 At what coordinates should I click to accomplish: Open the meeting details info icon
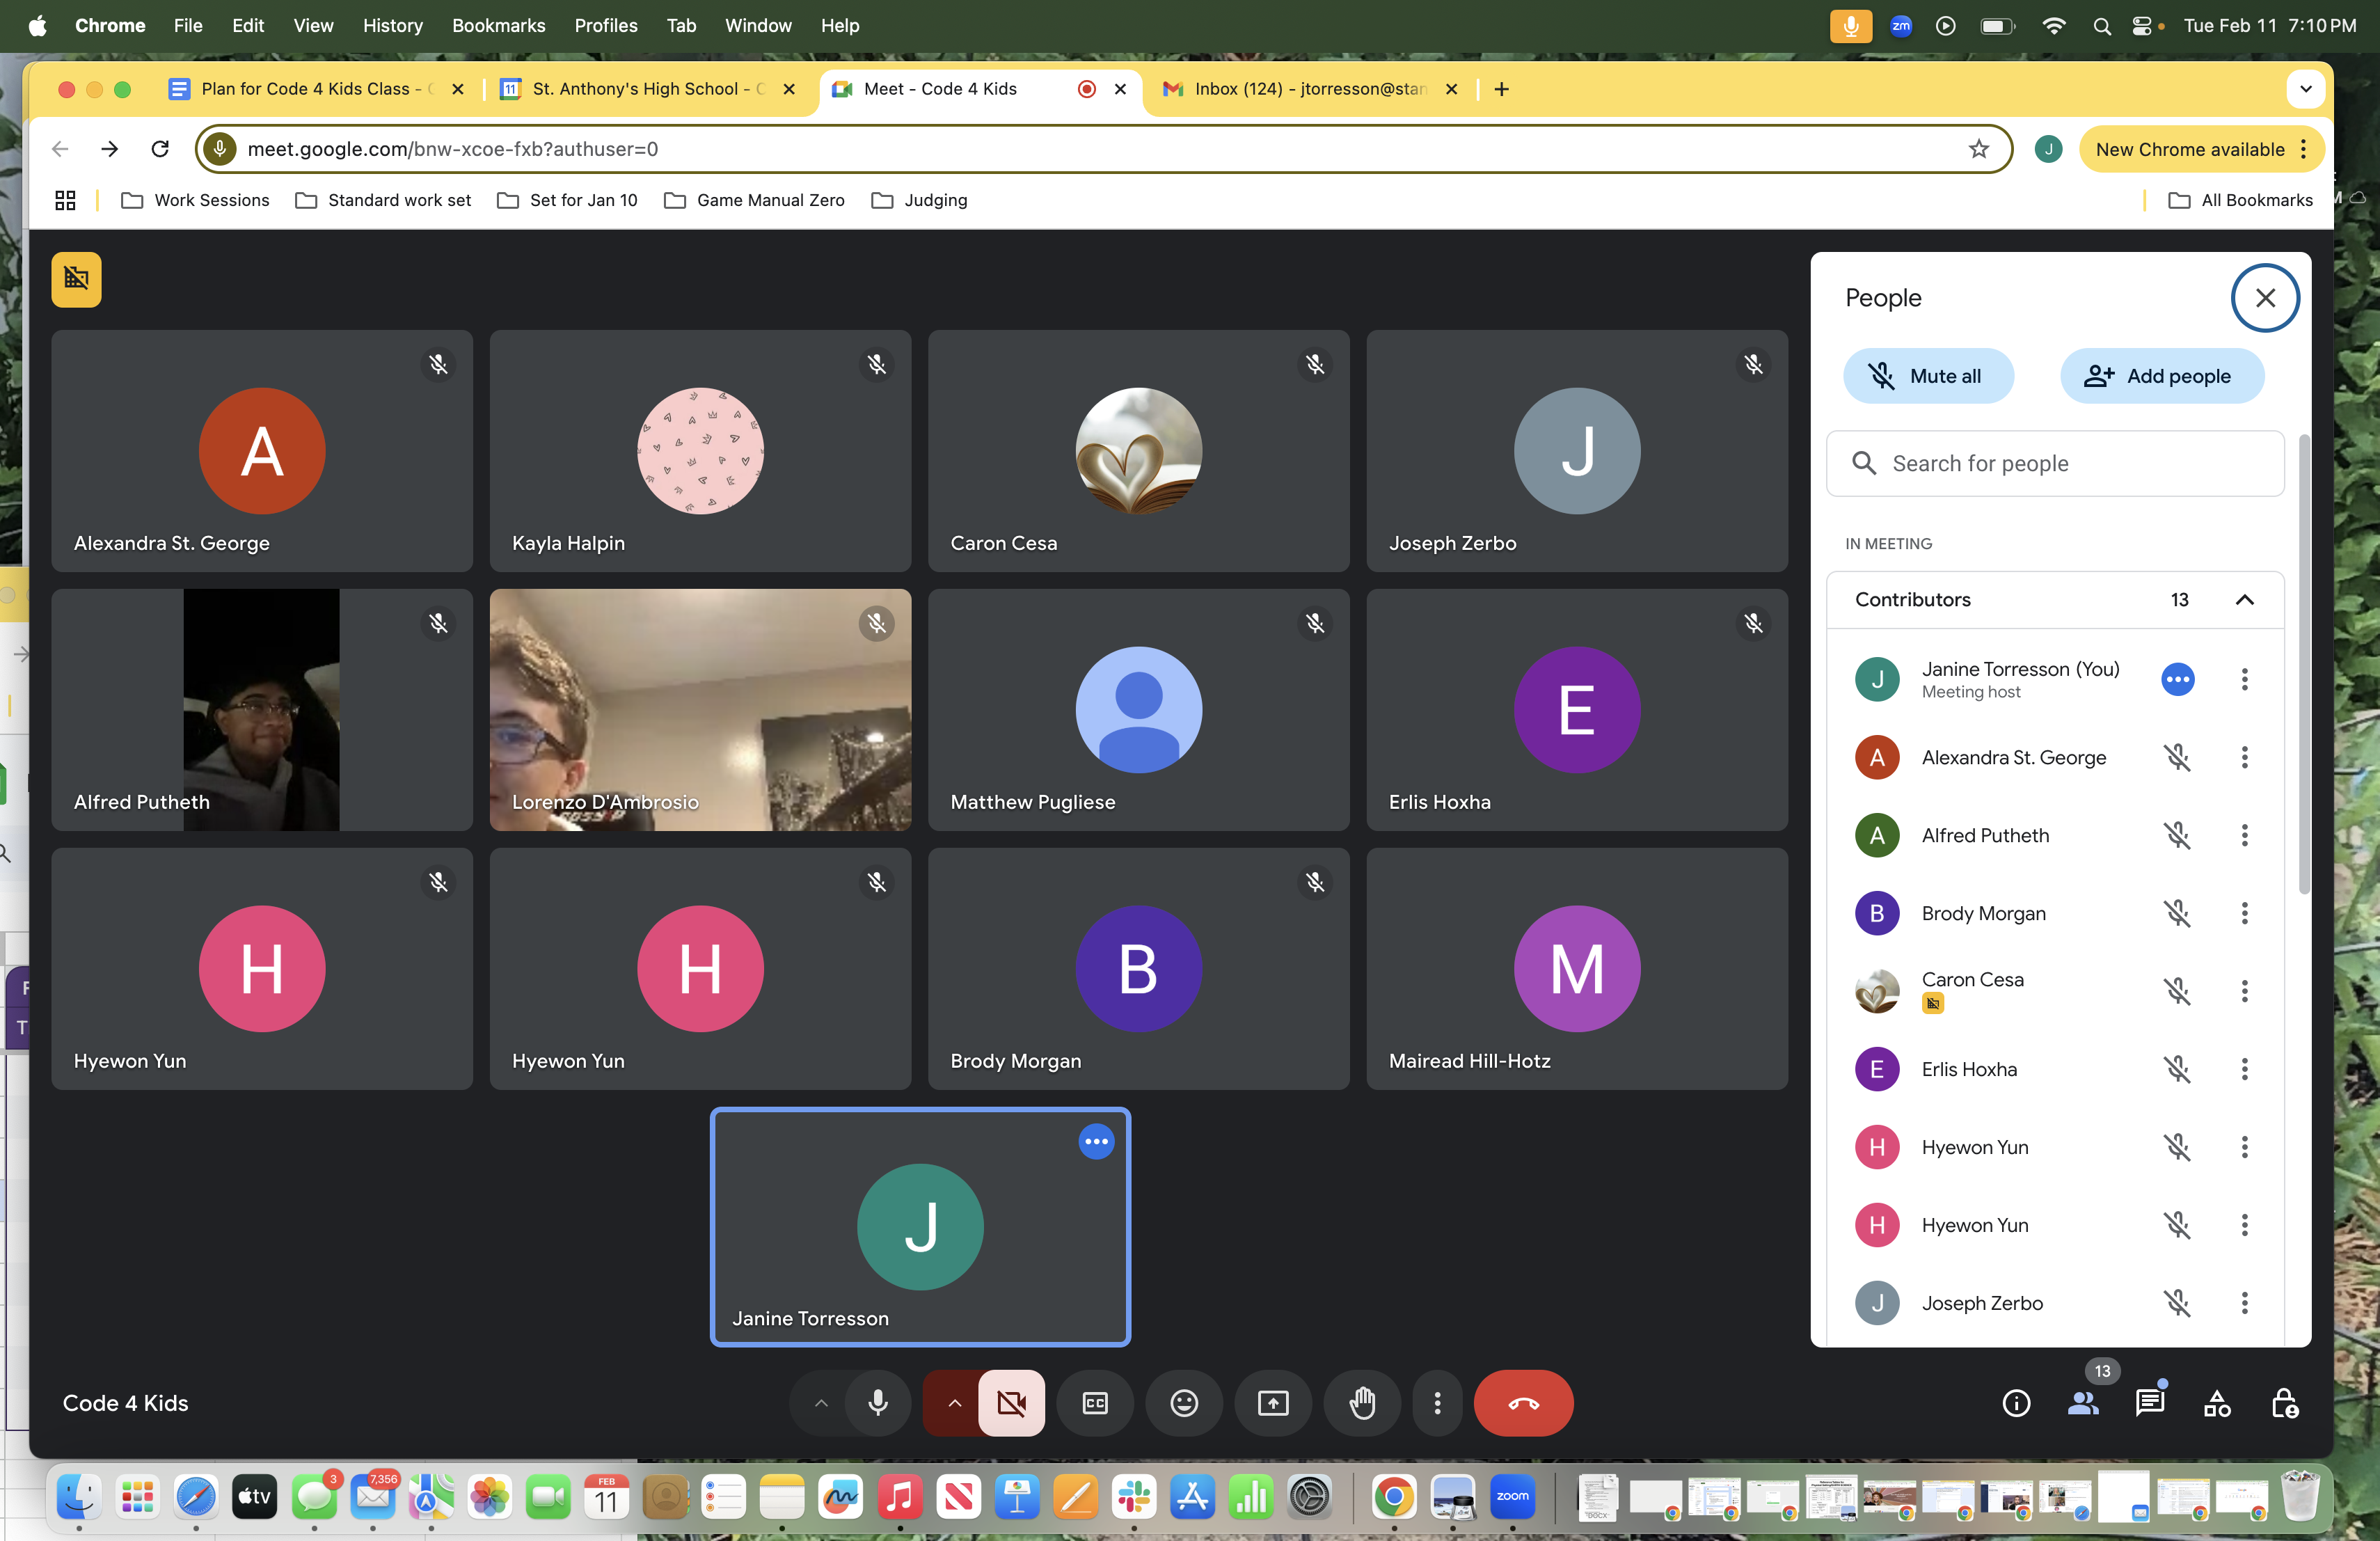coord(2016,1403)
